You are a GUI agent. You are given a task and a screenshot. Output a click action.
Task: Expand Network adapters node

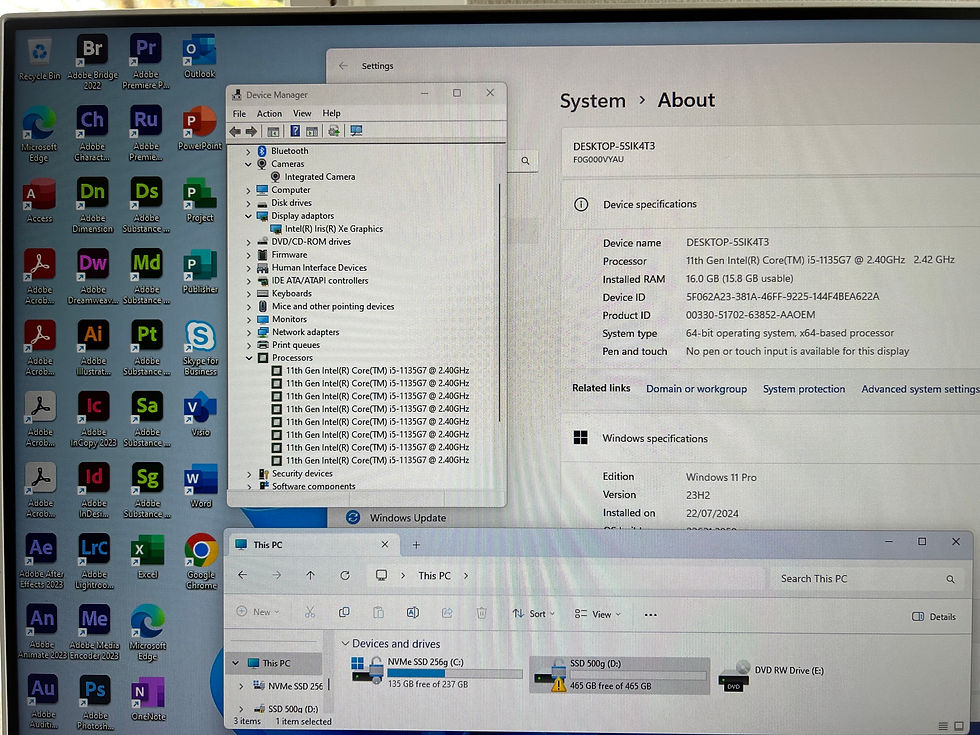coord(249,332)
